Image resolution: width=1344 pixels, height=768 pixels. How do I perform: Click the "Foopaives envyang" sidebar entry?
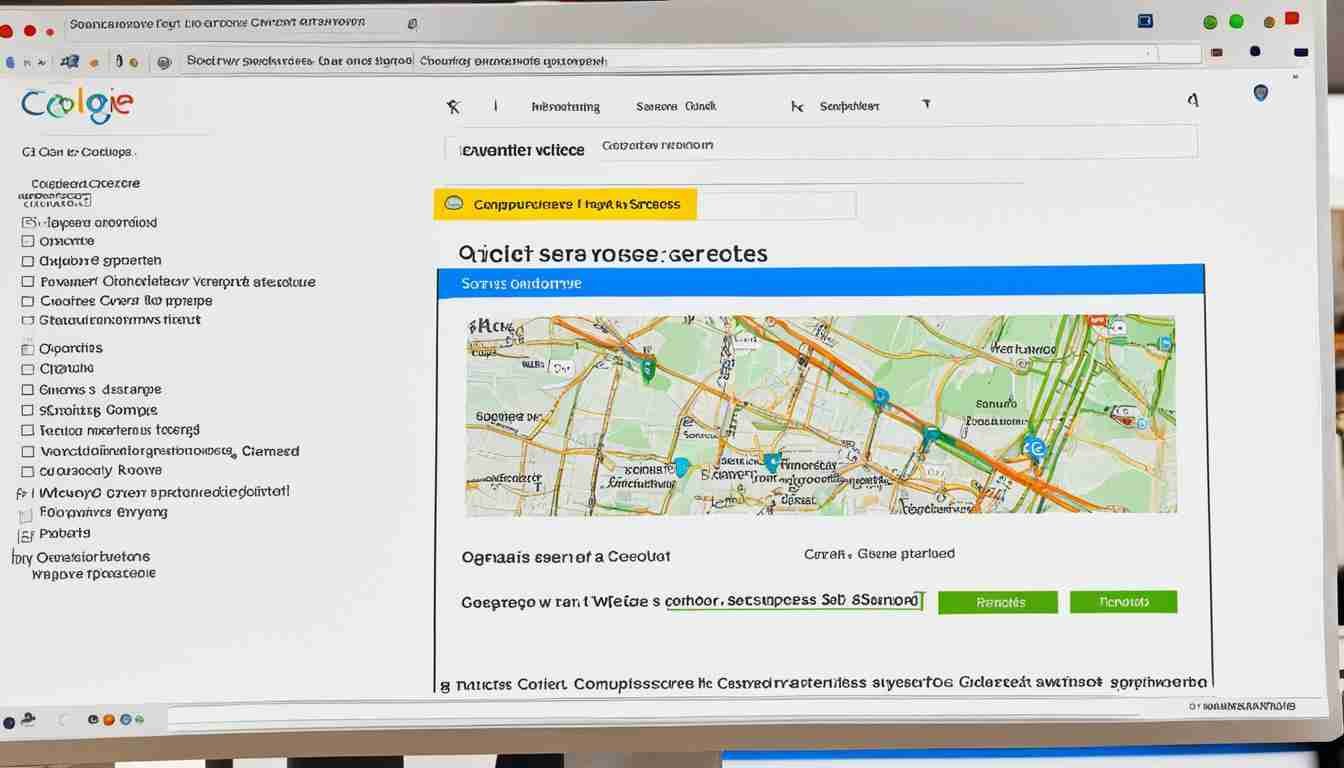click(103, 512)
